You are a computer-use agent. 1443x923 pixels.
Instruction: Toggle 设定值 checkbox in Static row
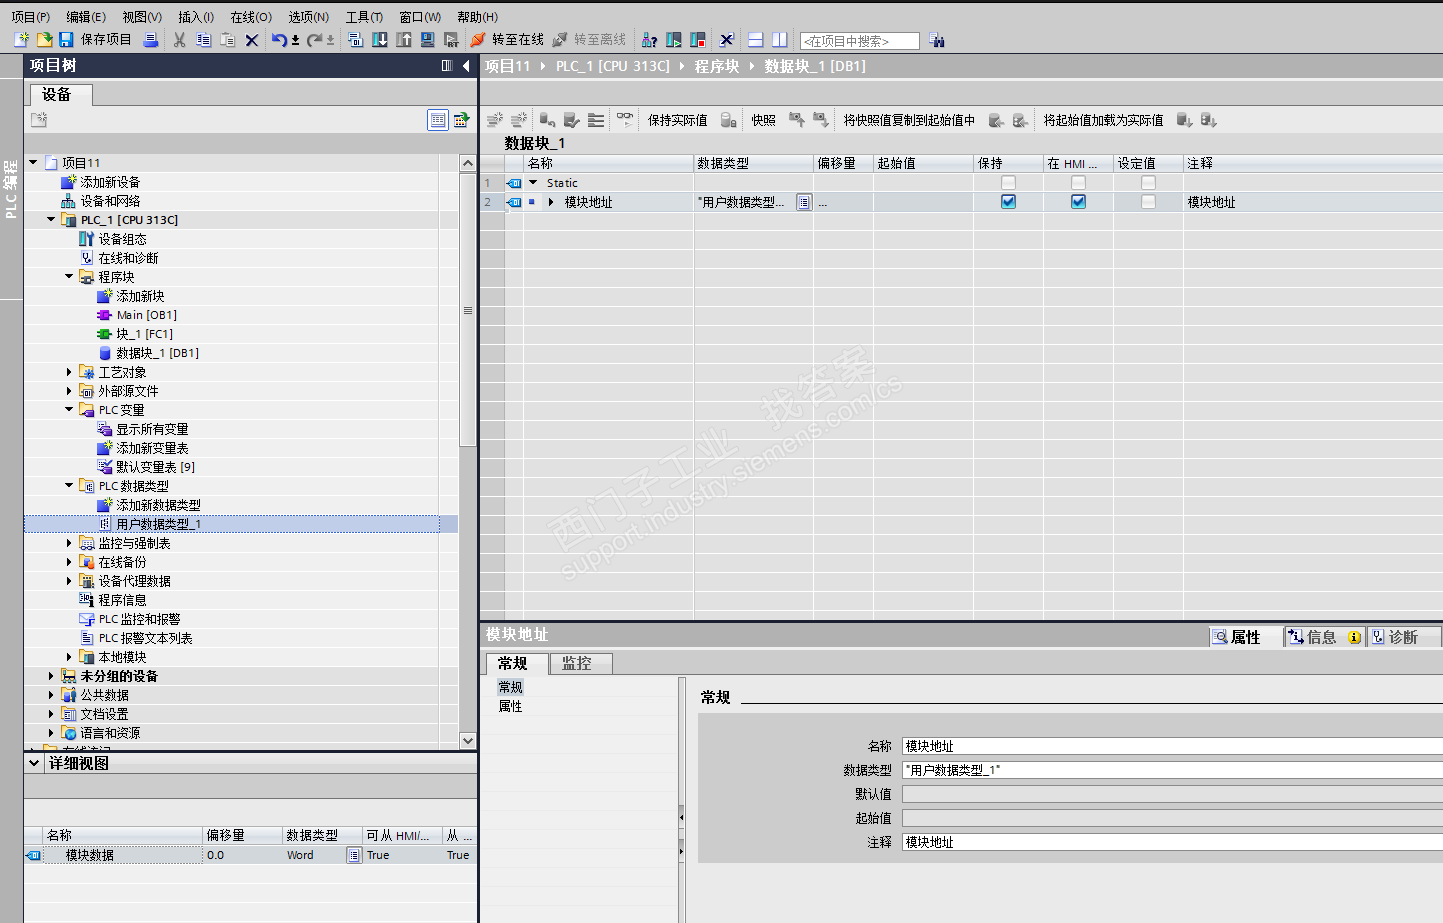click(x=1148, y=182)
